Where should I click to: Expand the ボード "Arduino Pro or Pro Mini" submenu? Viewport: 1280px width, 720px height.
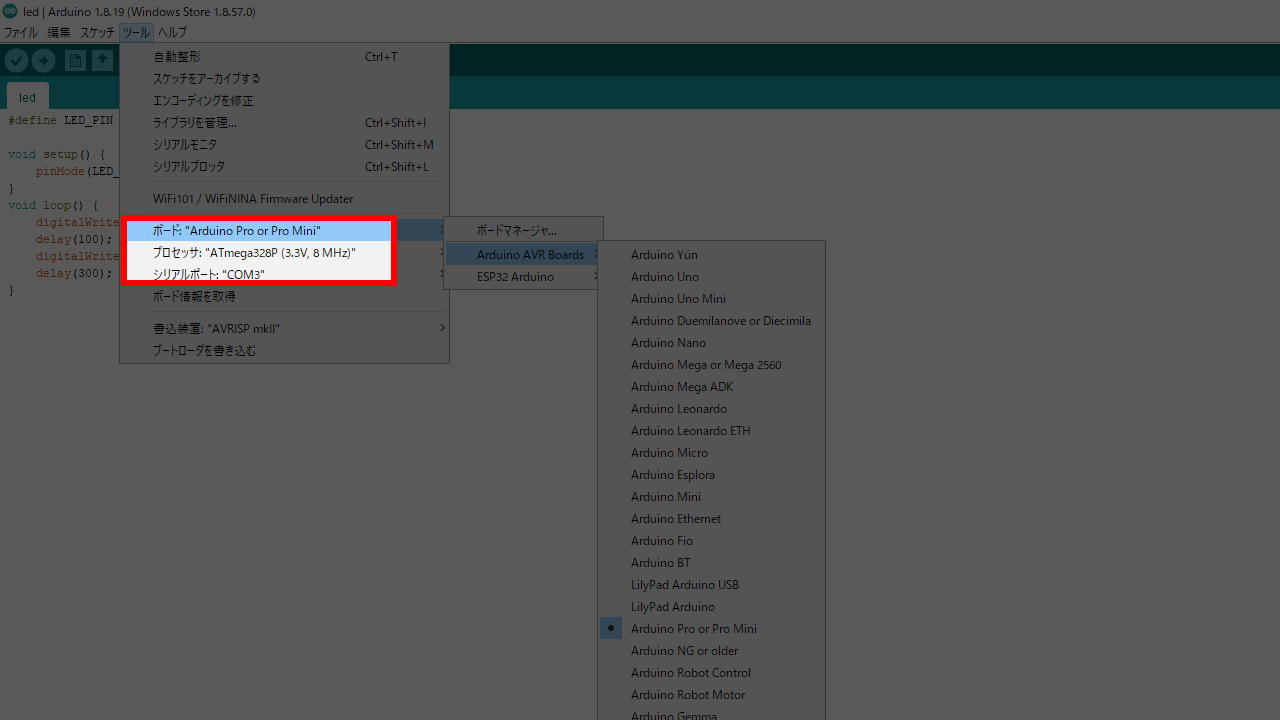pyautogui.click(x=258, y=231)
